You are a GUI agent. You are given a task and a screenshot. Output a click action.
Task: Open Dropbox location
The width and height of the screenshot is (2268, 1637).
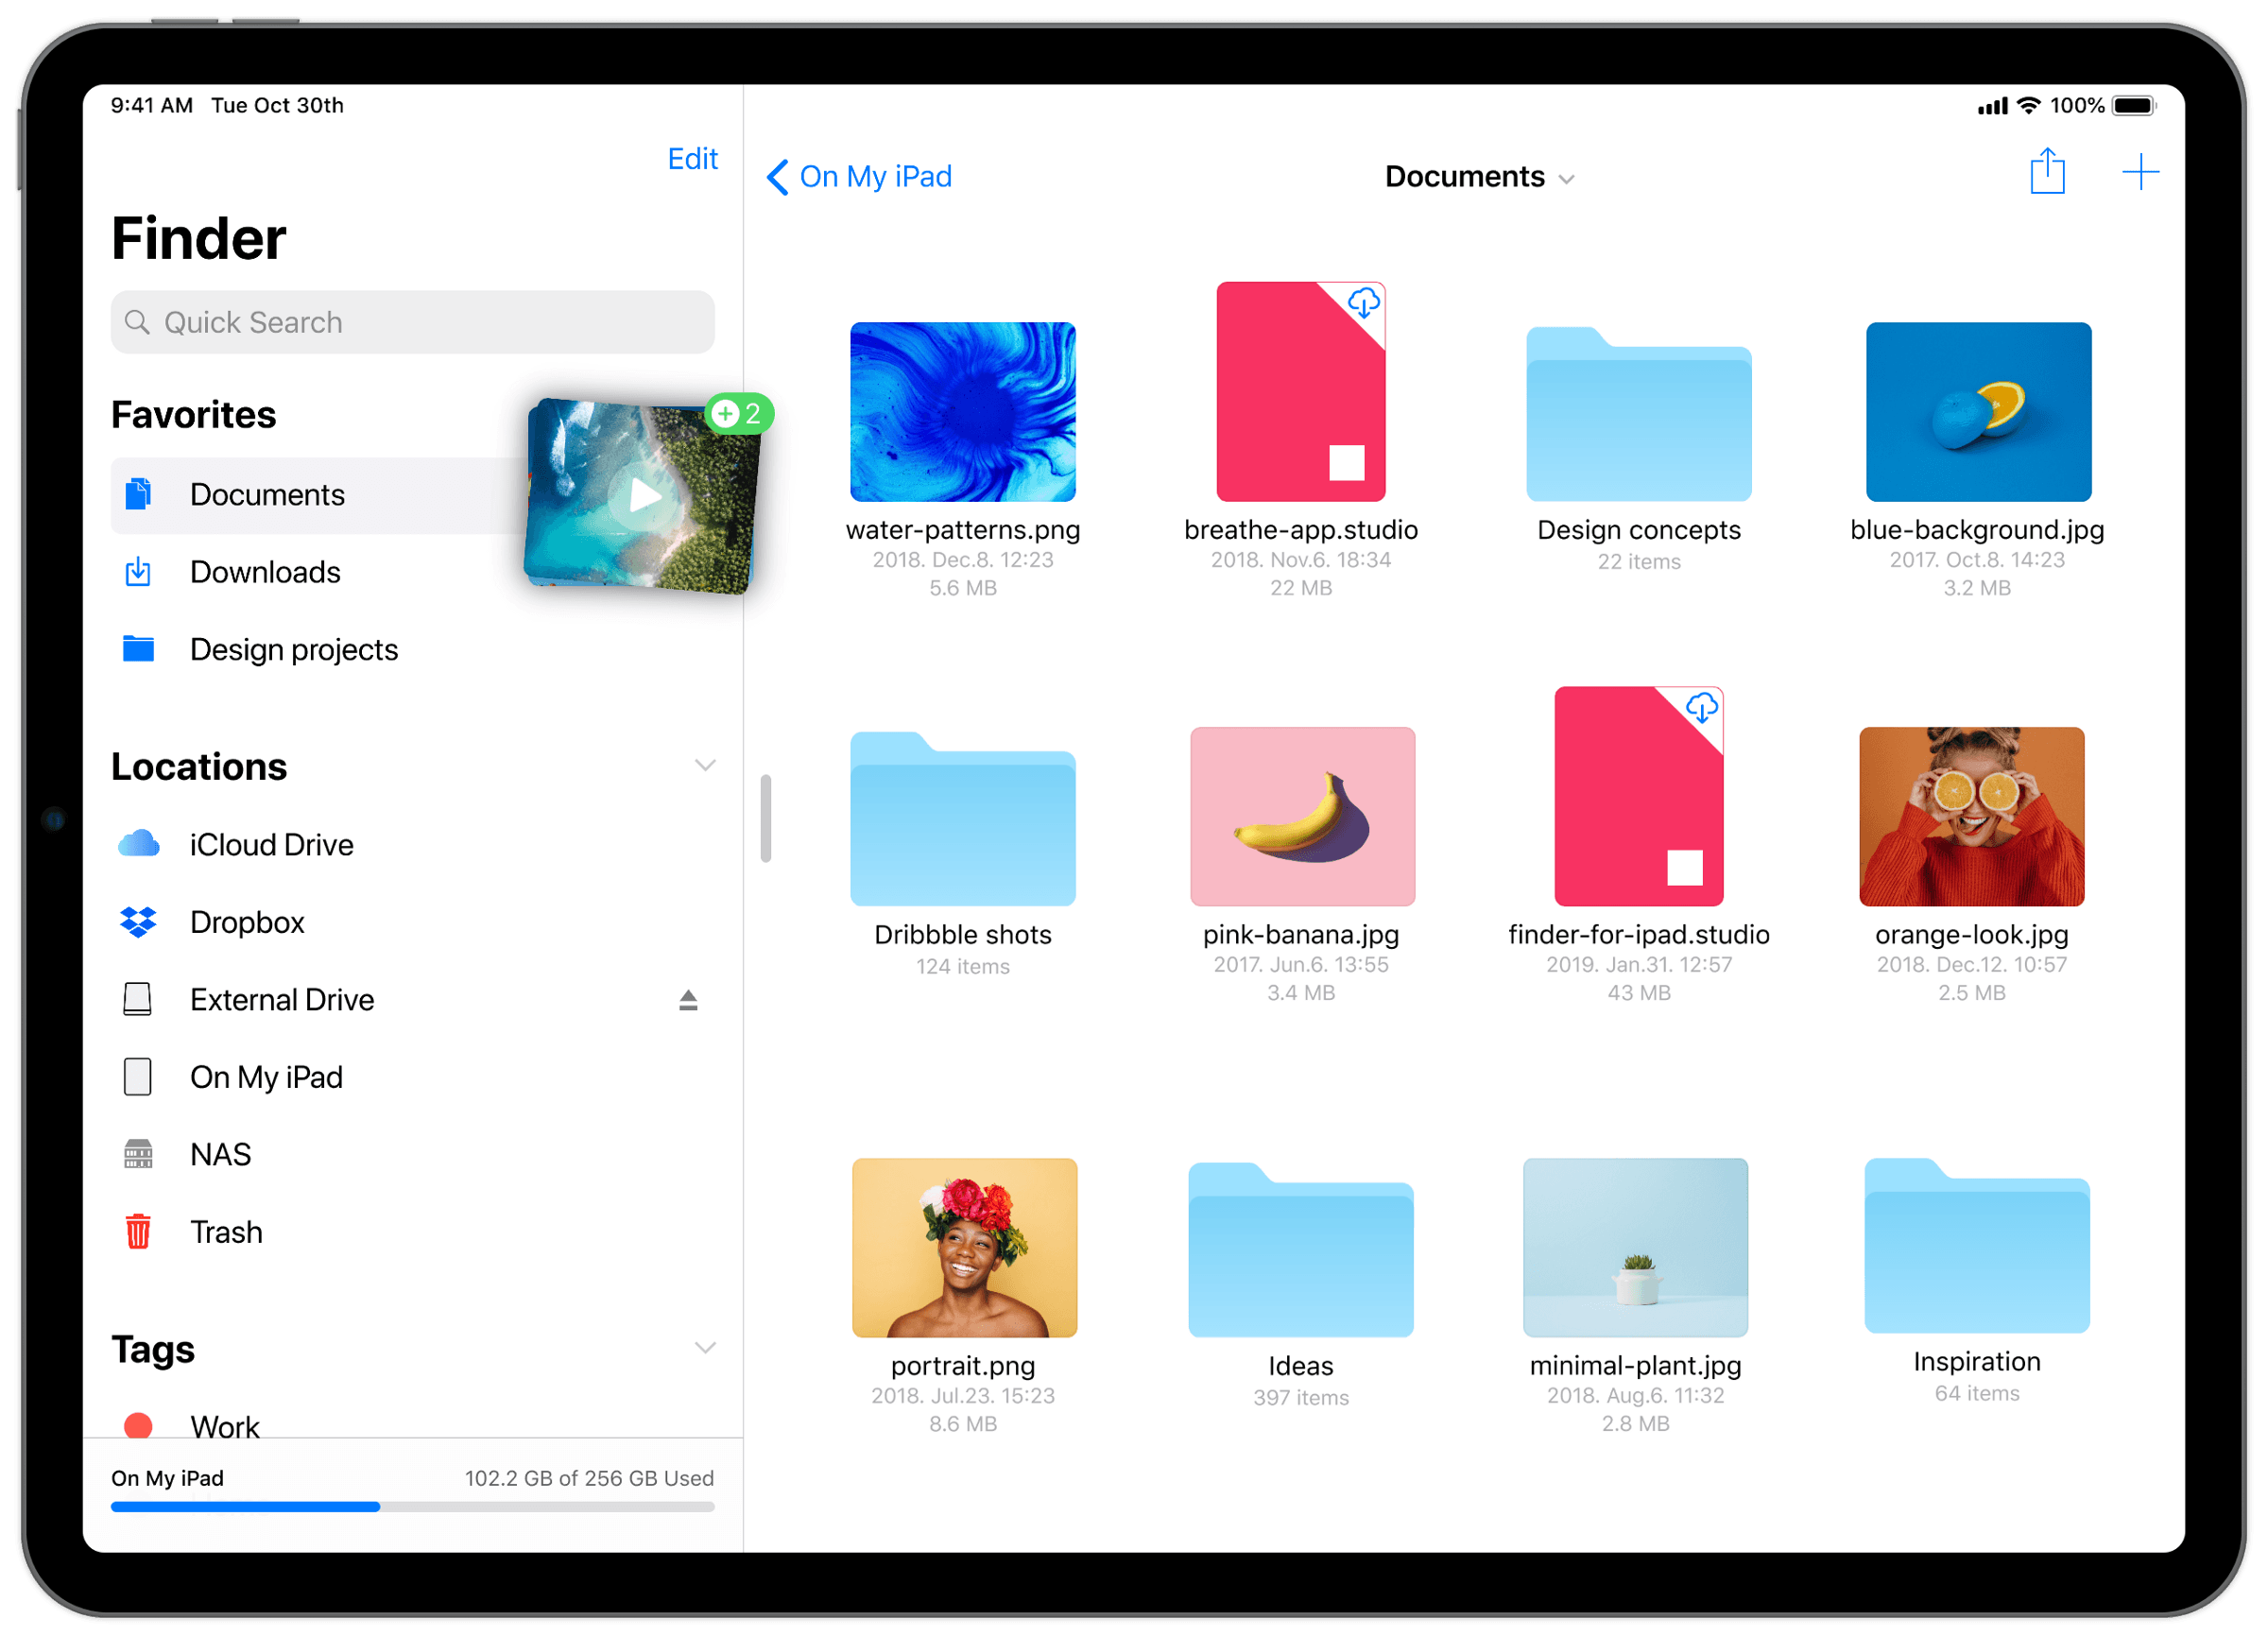[x=412, y=922]
